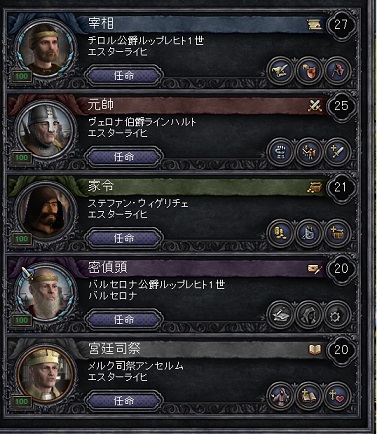
Task: Select the marshal's sword with plus job icon
Action: (337, 152)
